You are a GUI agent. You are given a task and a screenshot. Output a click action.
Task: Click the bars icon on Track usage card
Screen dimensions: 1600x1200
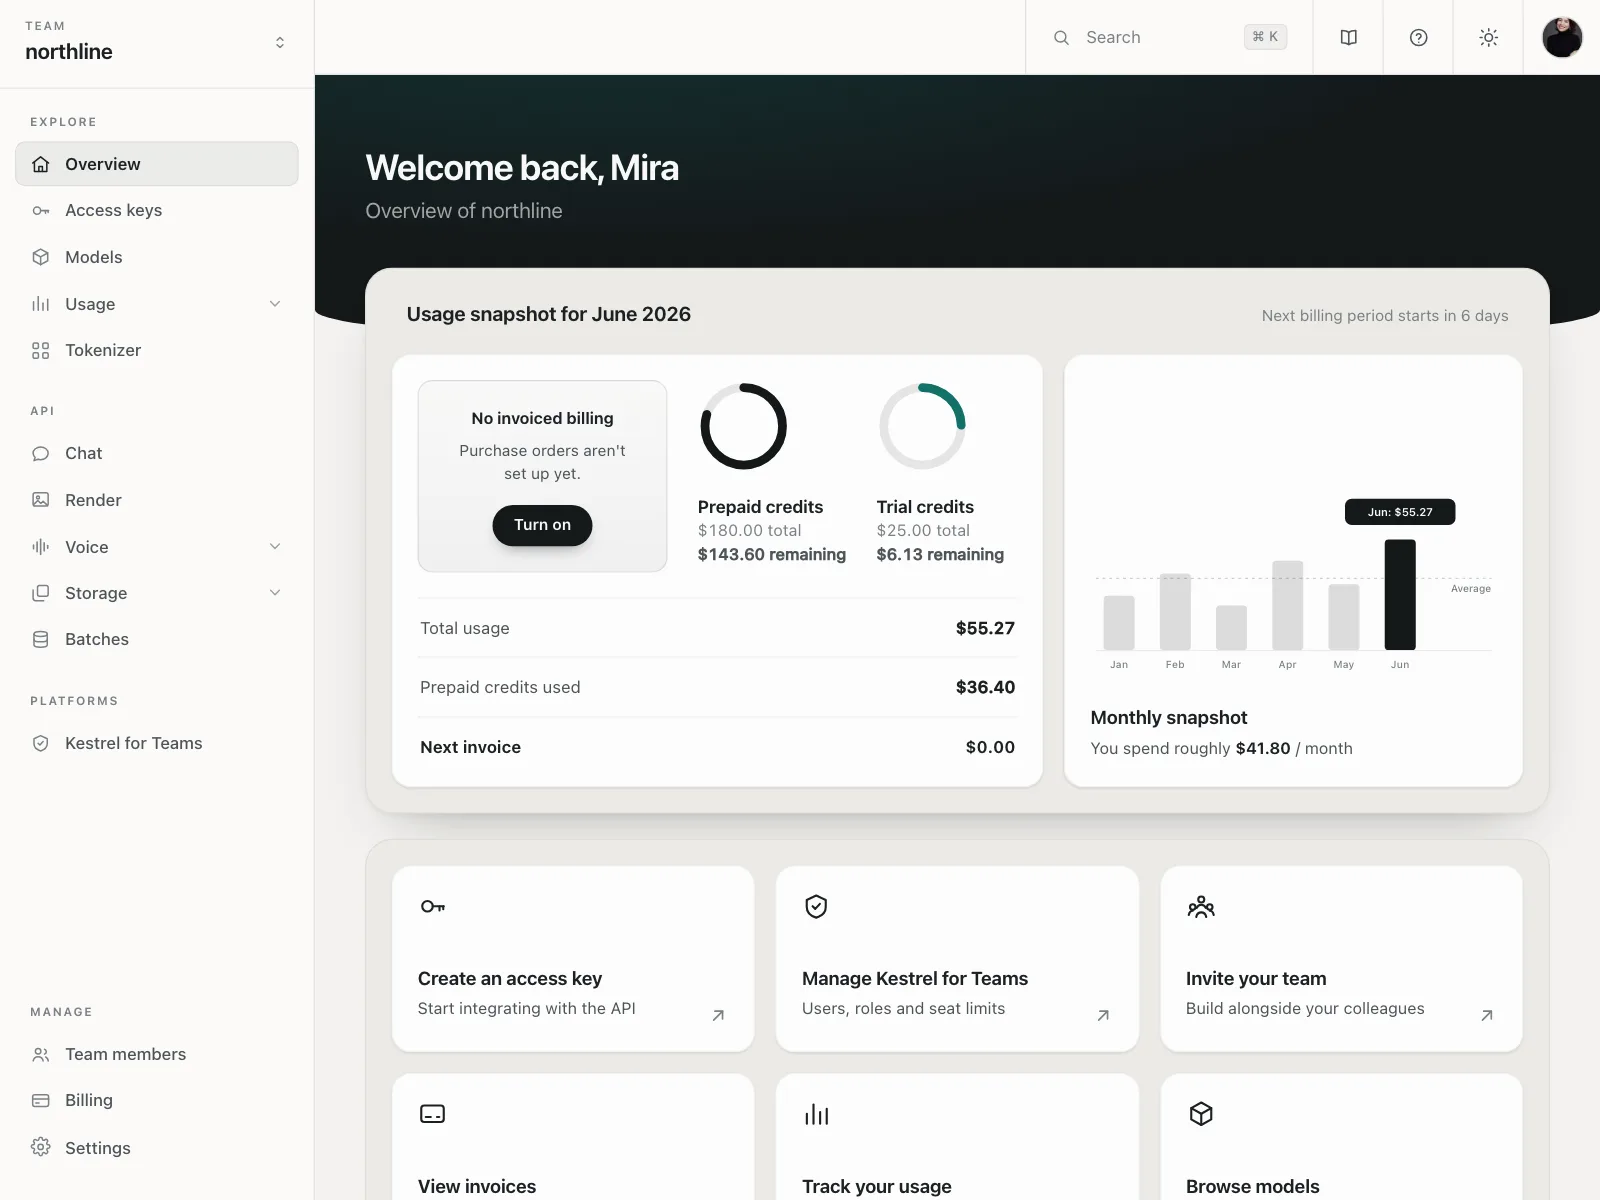817,1114
